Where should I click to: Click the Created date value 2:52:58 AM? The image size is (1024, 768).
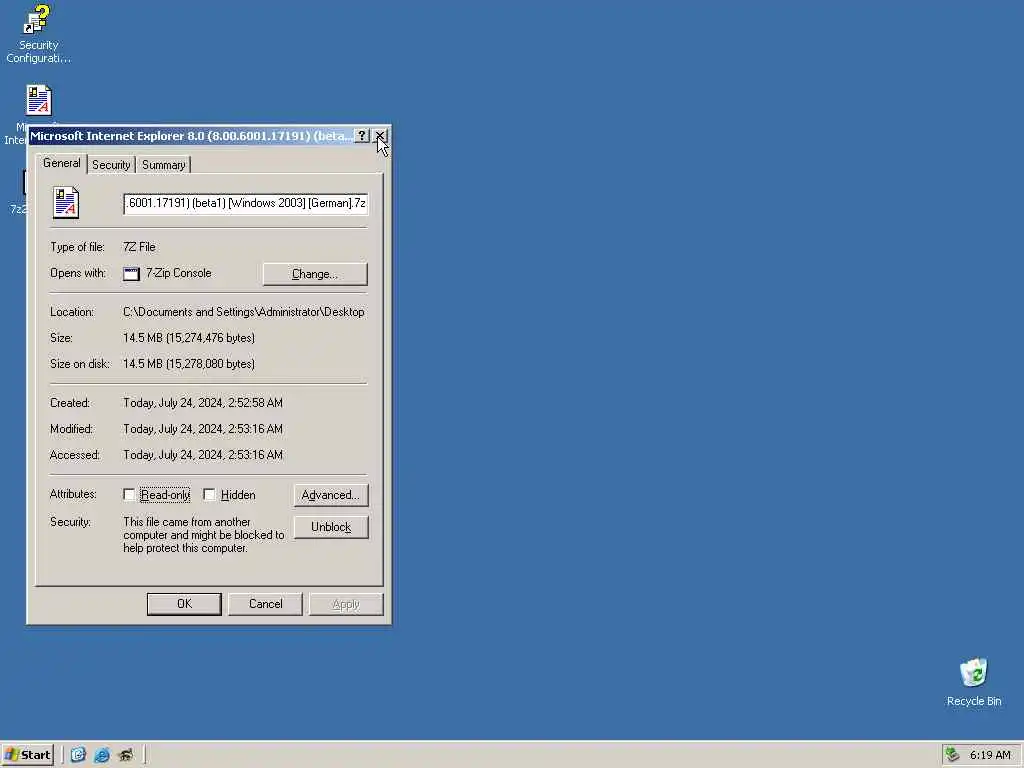click(202, 403)
